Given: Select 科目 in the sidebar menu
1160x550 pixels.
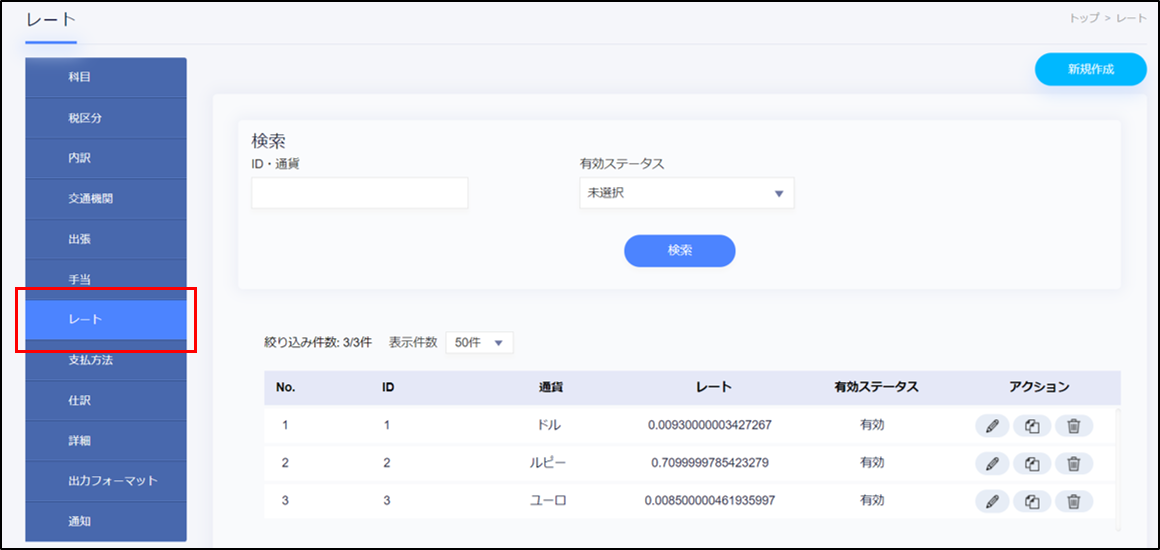Looking at the screenshot, I should point(106,78).
